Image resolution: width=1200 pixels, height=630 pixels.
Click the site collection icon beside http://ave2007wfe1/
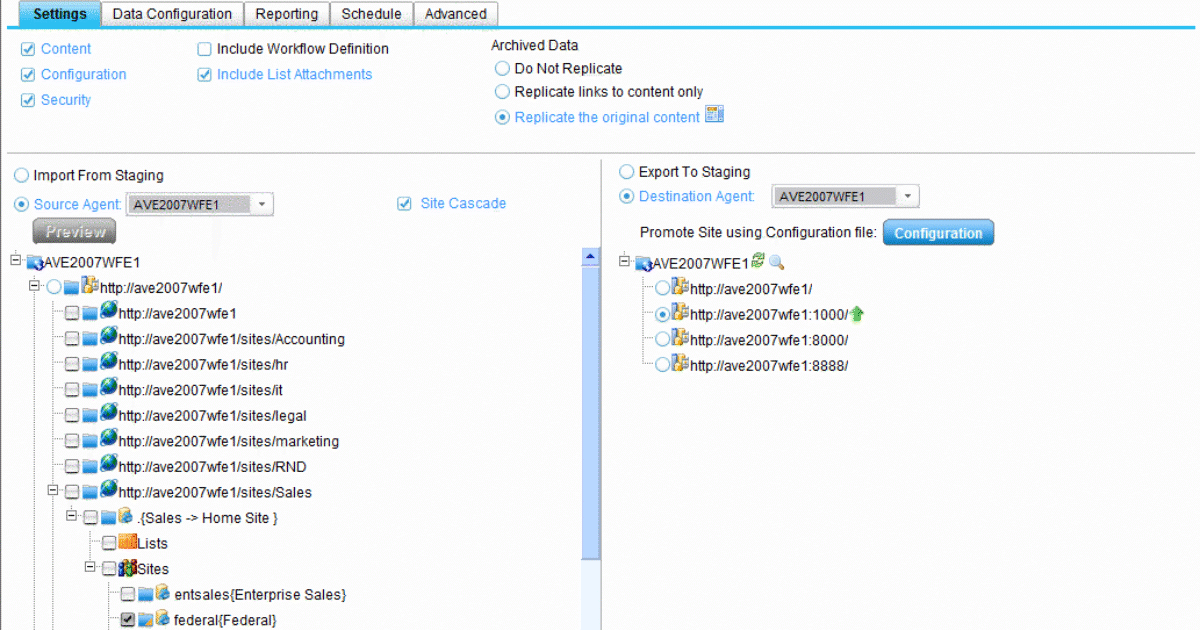(89, 286)
